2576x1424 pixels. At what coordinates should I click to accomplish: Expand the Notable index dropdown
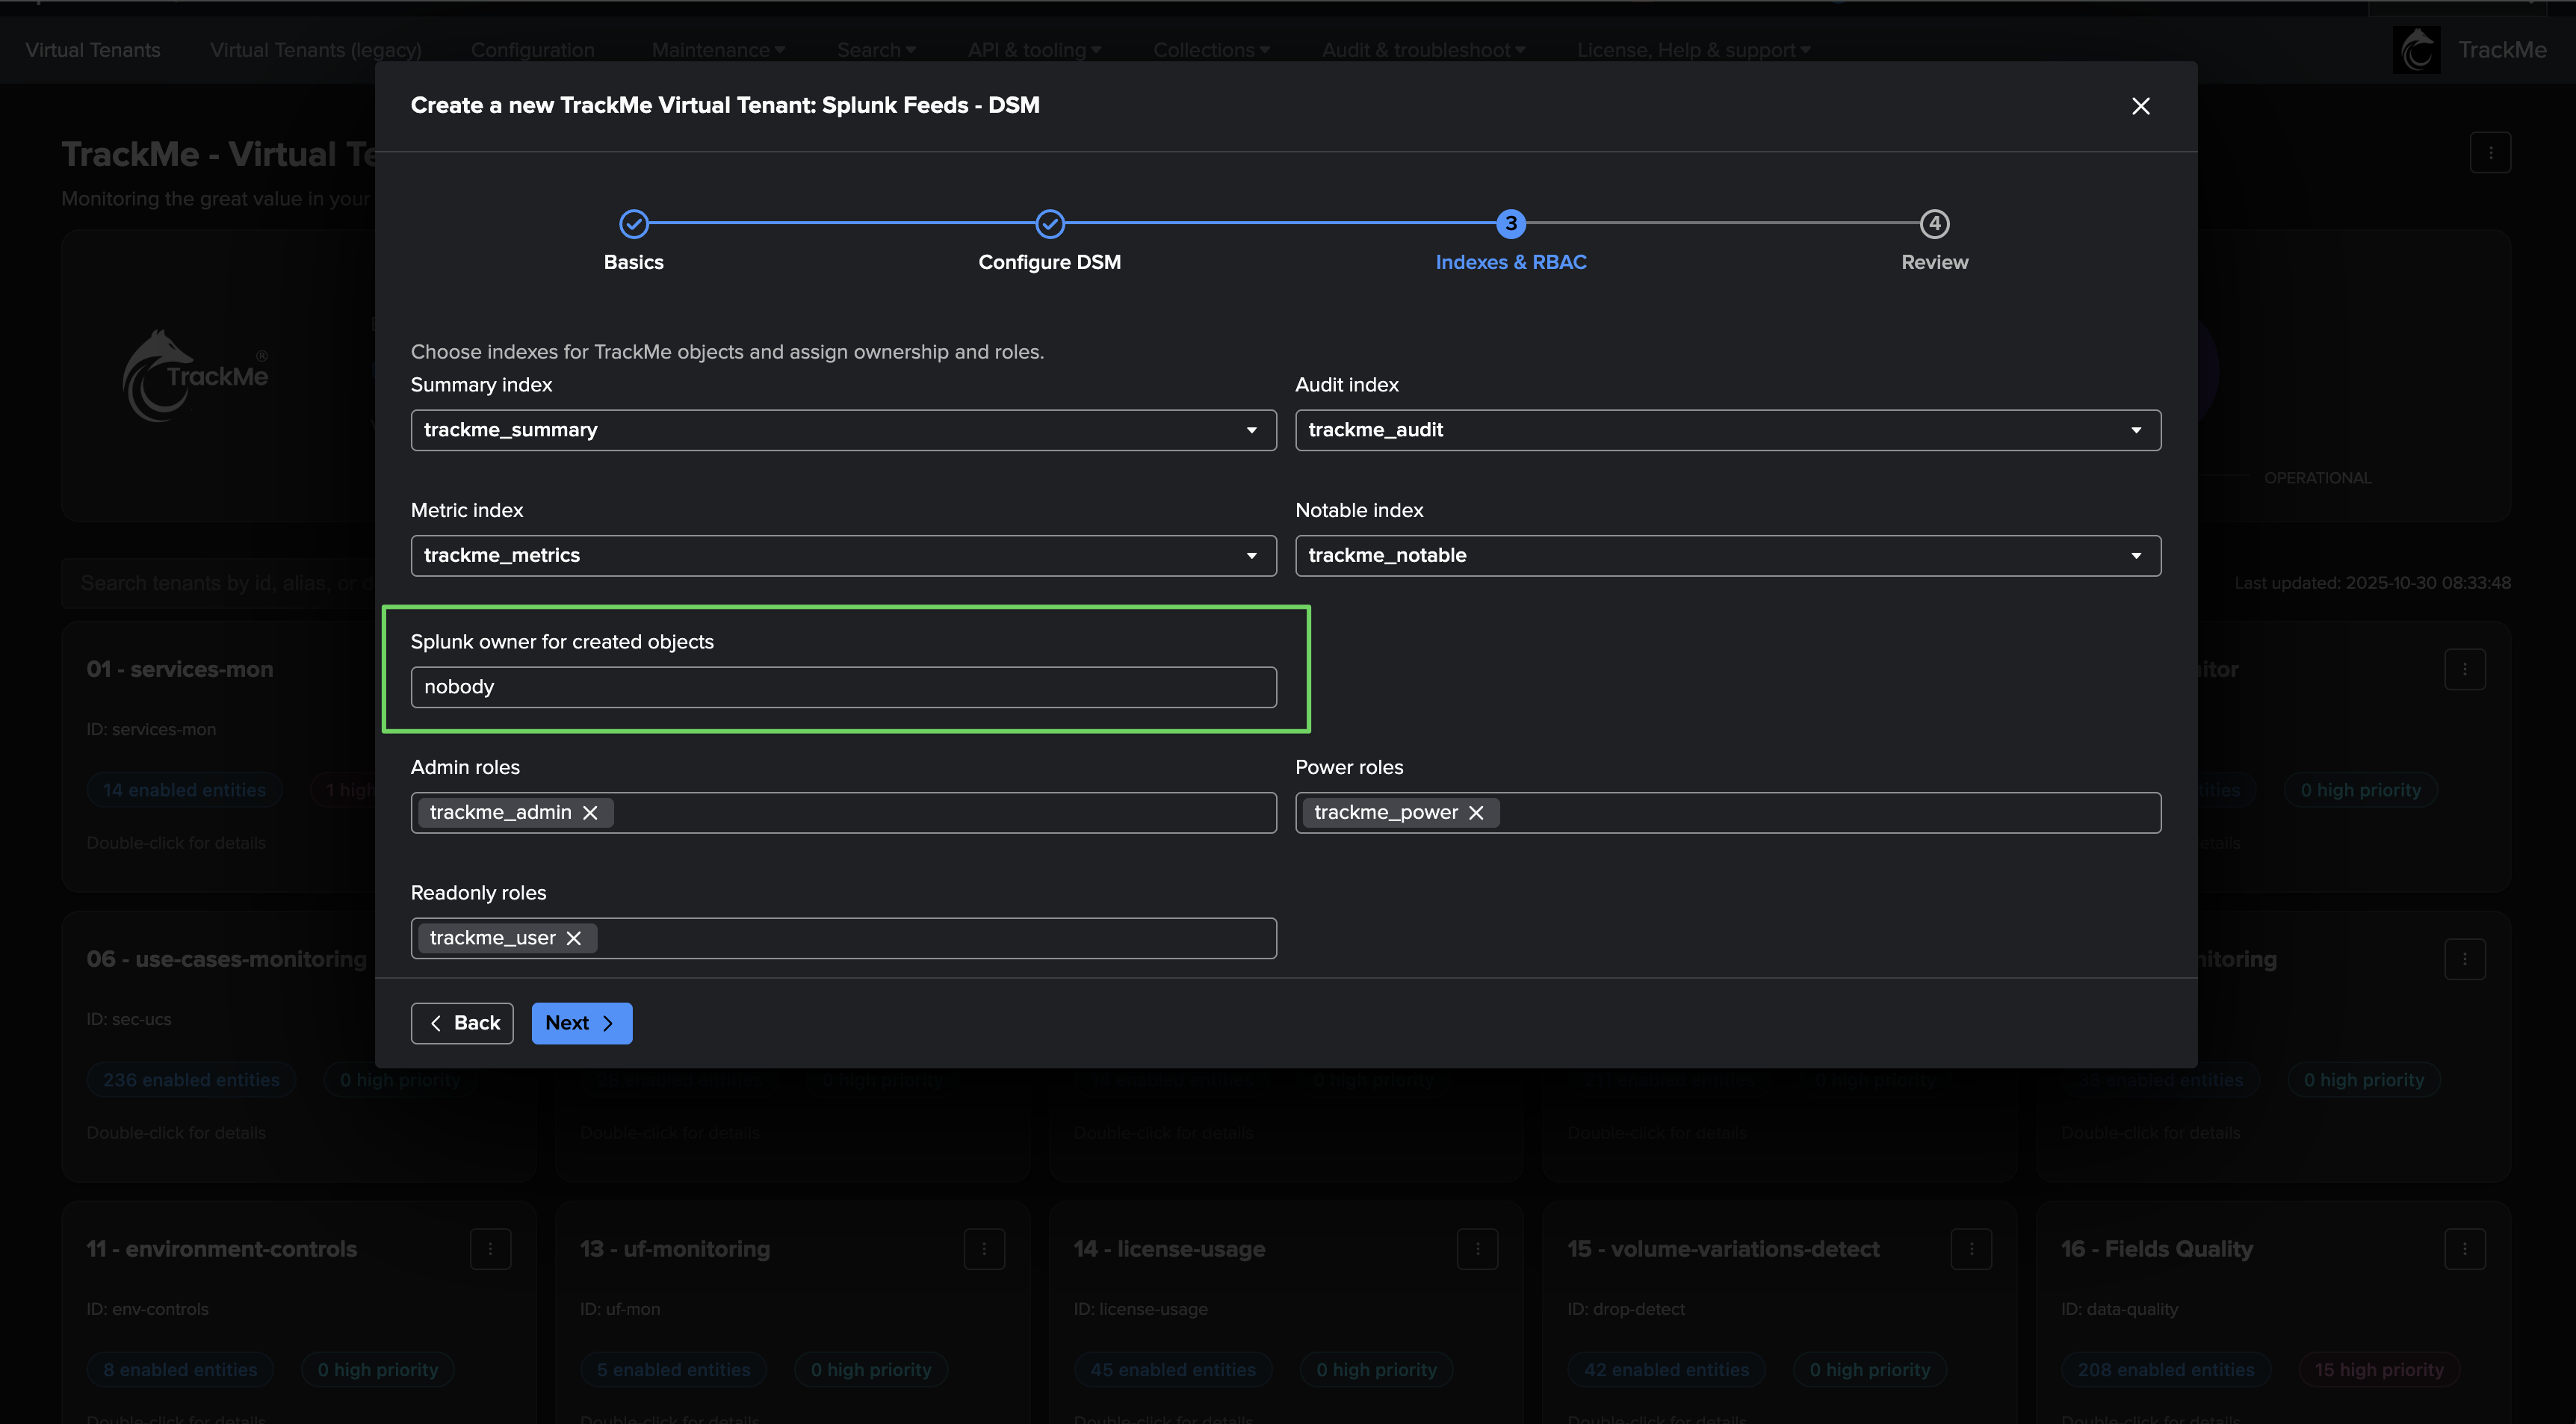pyautogui.click(x=1727, y=556)
